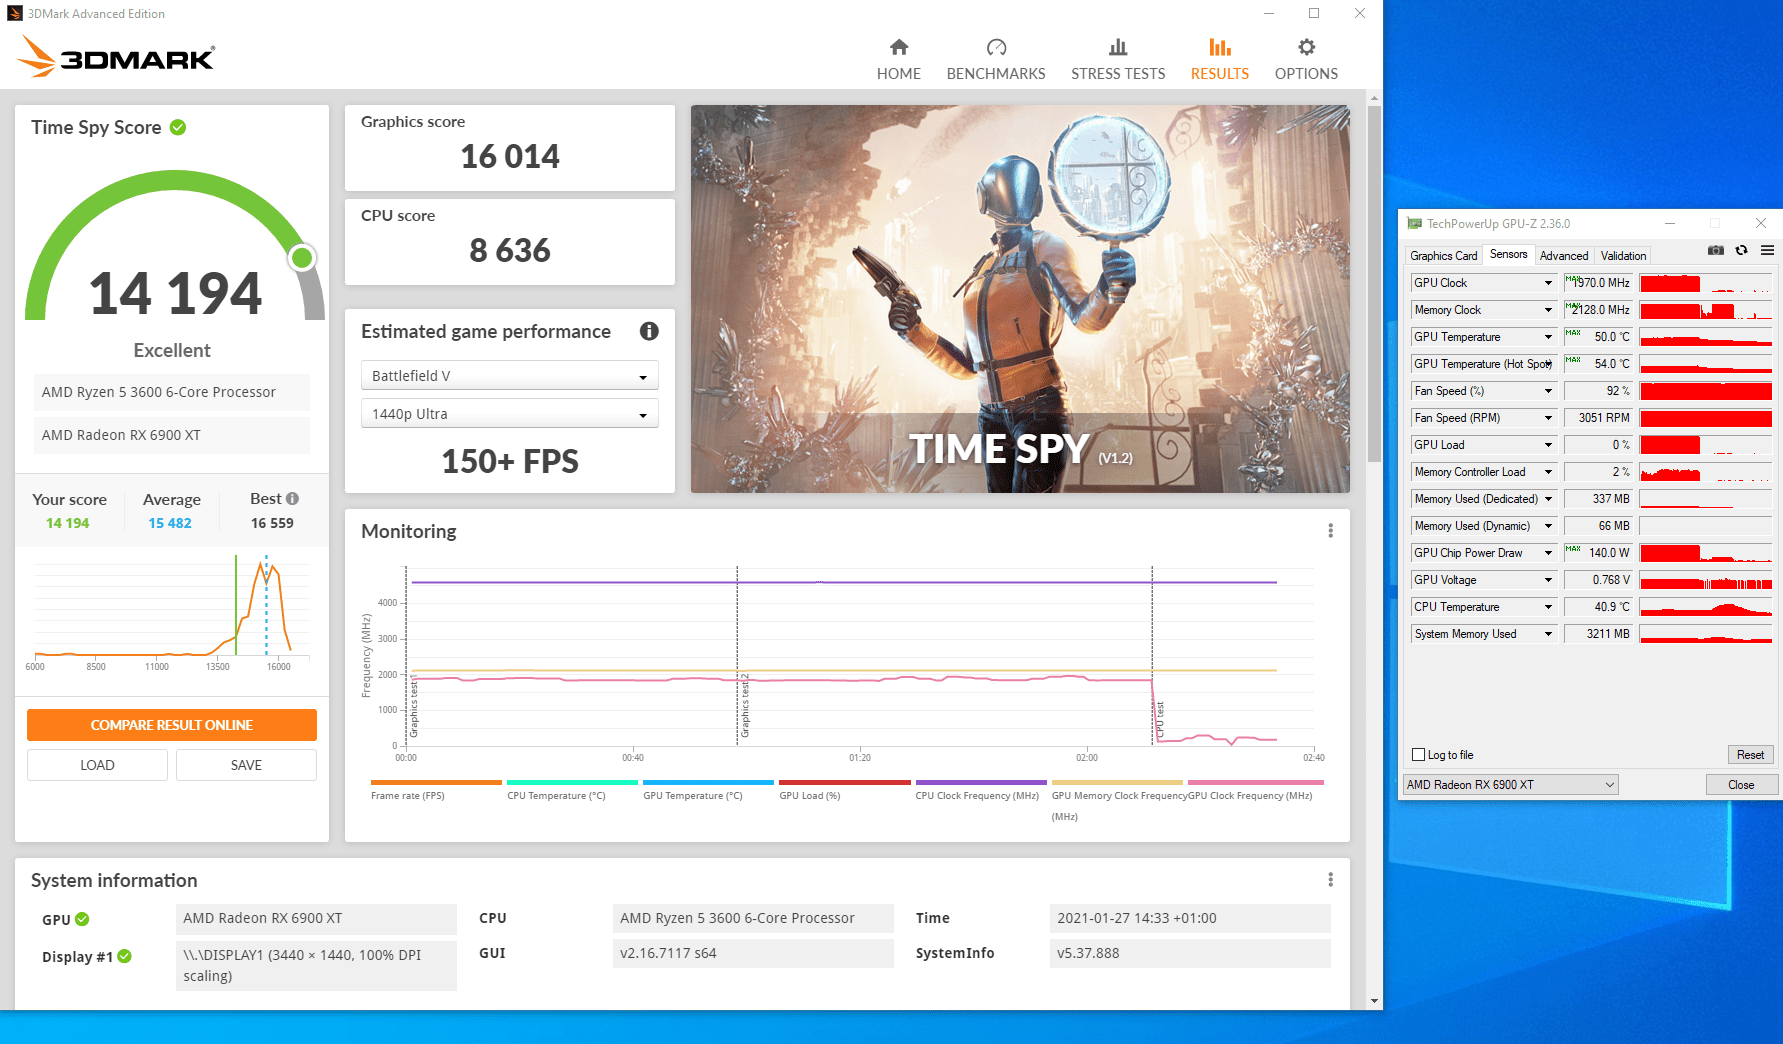Click the Save button
The image size is (1783, 1044).
tap(246, 765)
